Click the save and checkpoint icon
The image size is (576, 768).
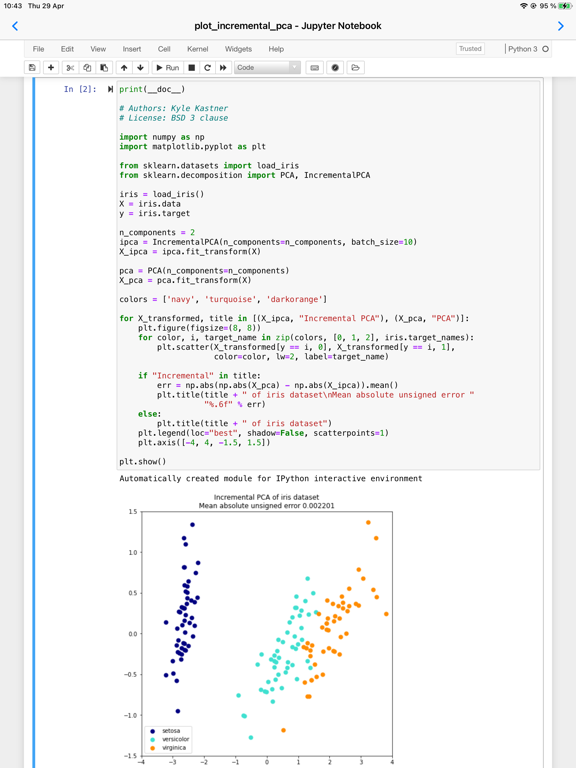[32, 68]
